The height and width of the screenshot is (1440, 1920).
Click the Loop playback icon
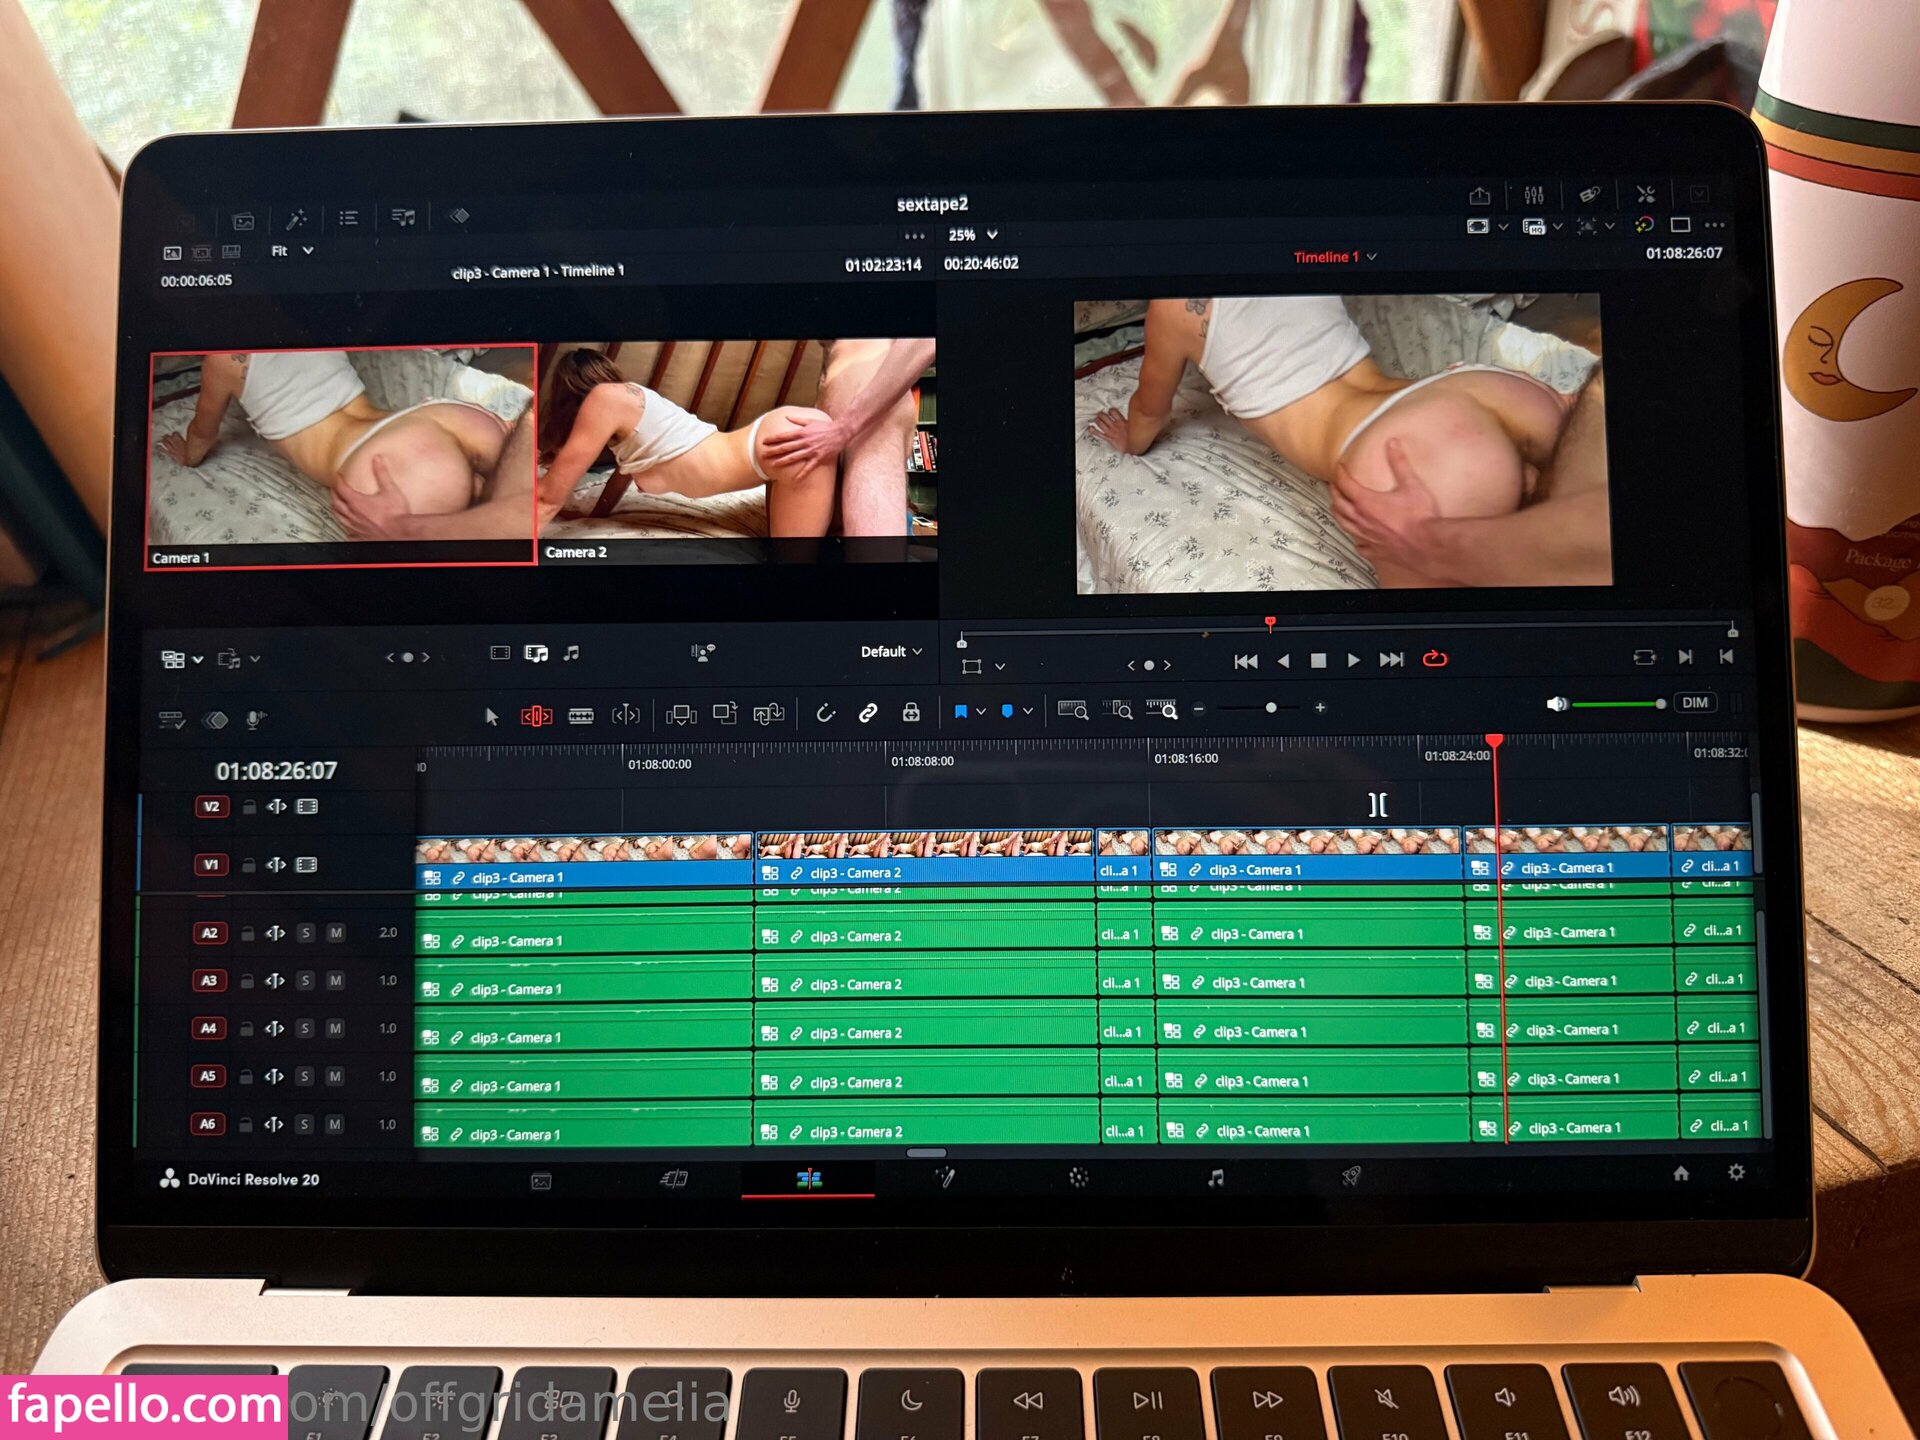[x=1435, y=659]
